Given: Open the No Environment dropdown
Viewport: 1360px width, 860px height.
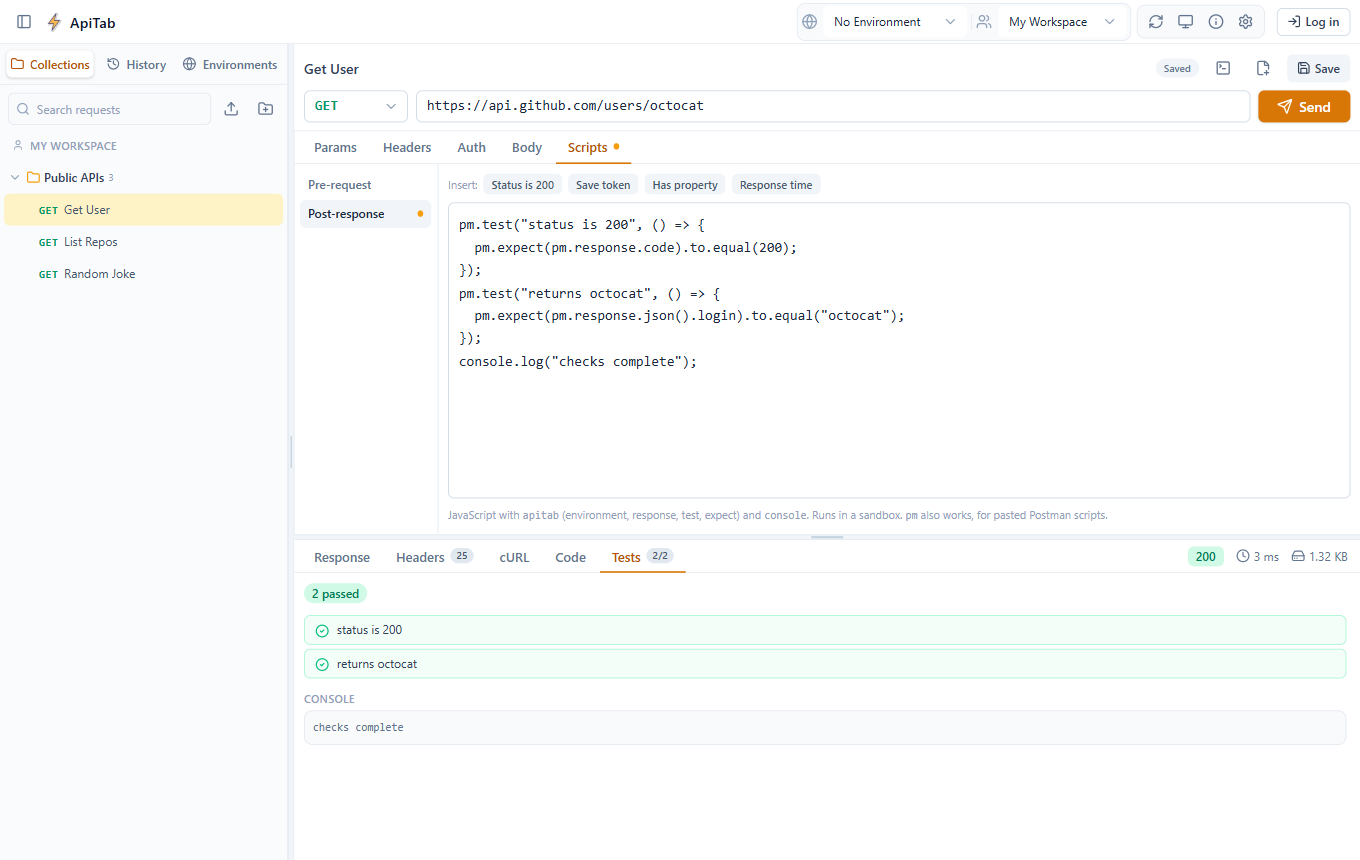Looking at the screenshot, I should pos(894,22).
